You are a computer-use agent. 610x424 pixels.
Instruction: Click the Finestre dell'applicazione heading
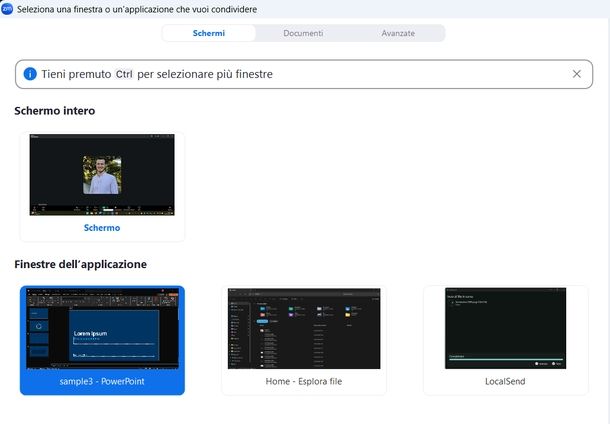click(81, 265)
